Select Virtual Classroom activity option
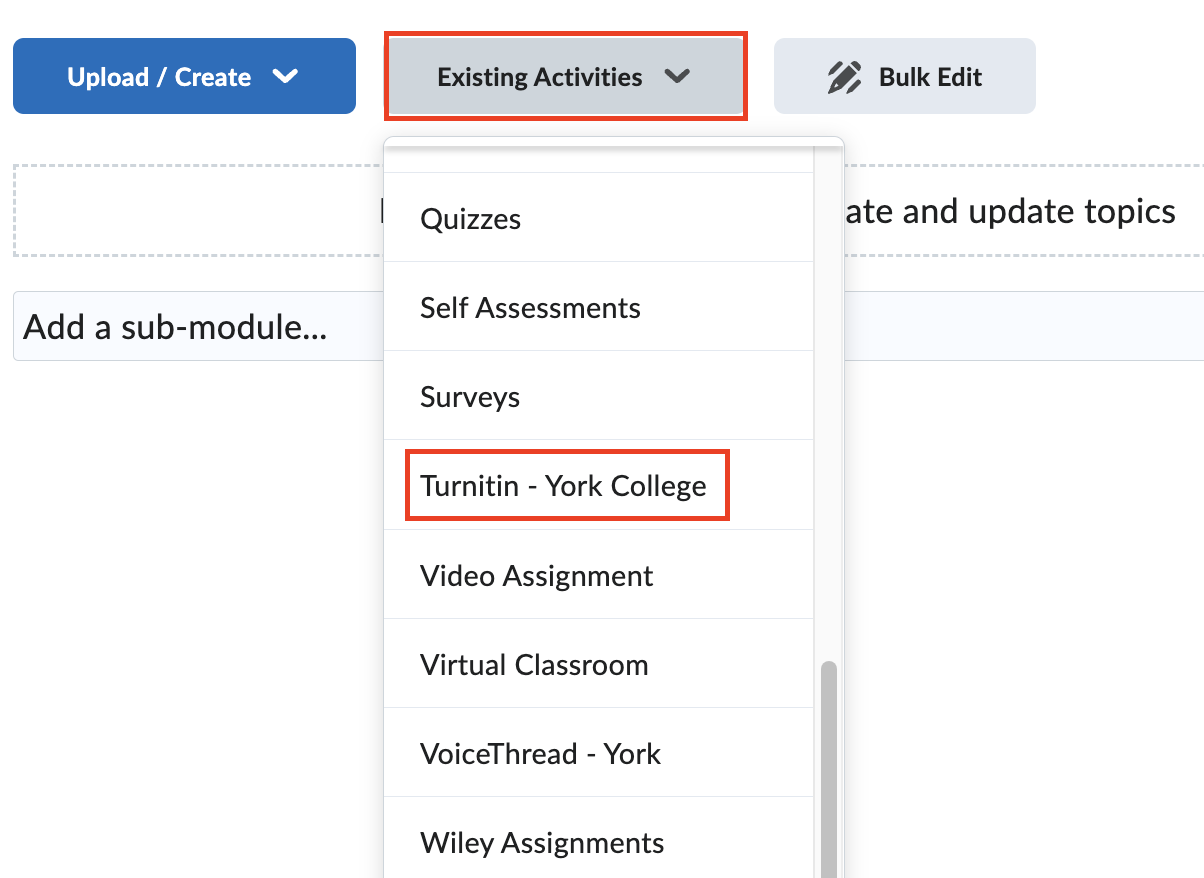This screenshot has width=1204, height=878. click(x=533, y=663)
